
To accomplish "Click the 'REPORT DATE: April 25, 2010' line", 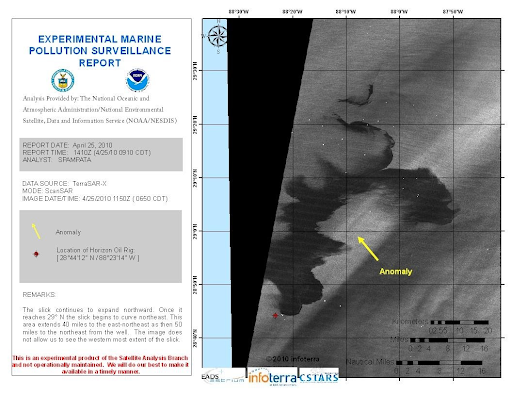I will click(67, 145).
